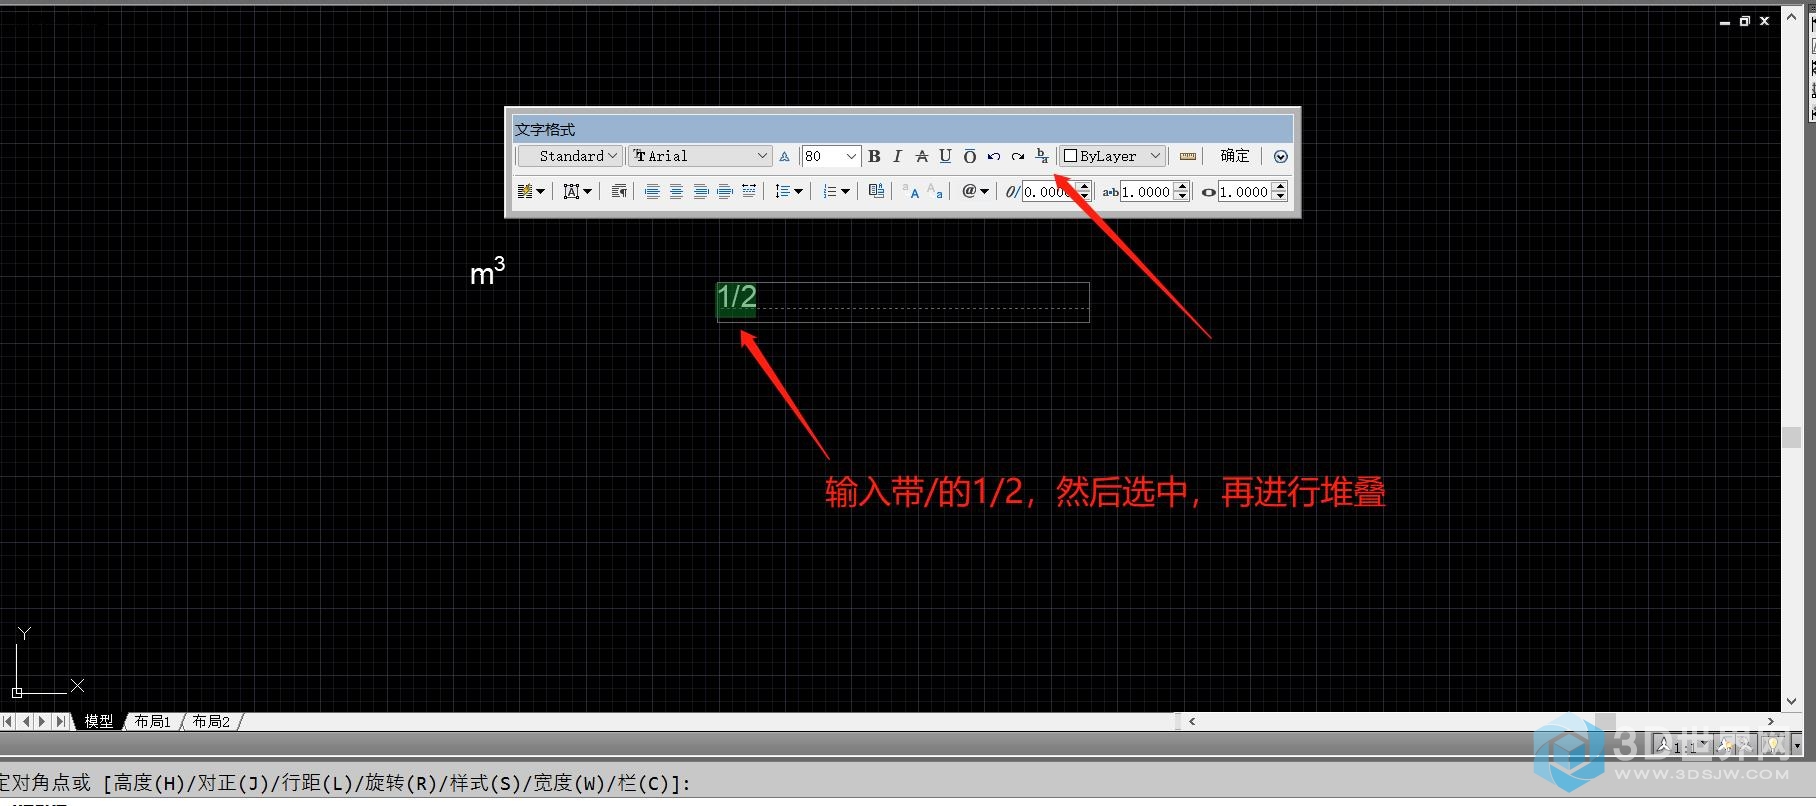This screenshot has height=806, width=1816.
Task: Increase tracking value with up stepper
Action: pyautogui.click(x=1182, y=186)
